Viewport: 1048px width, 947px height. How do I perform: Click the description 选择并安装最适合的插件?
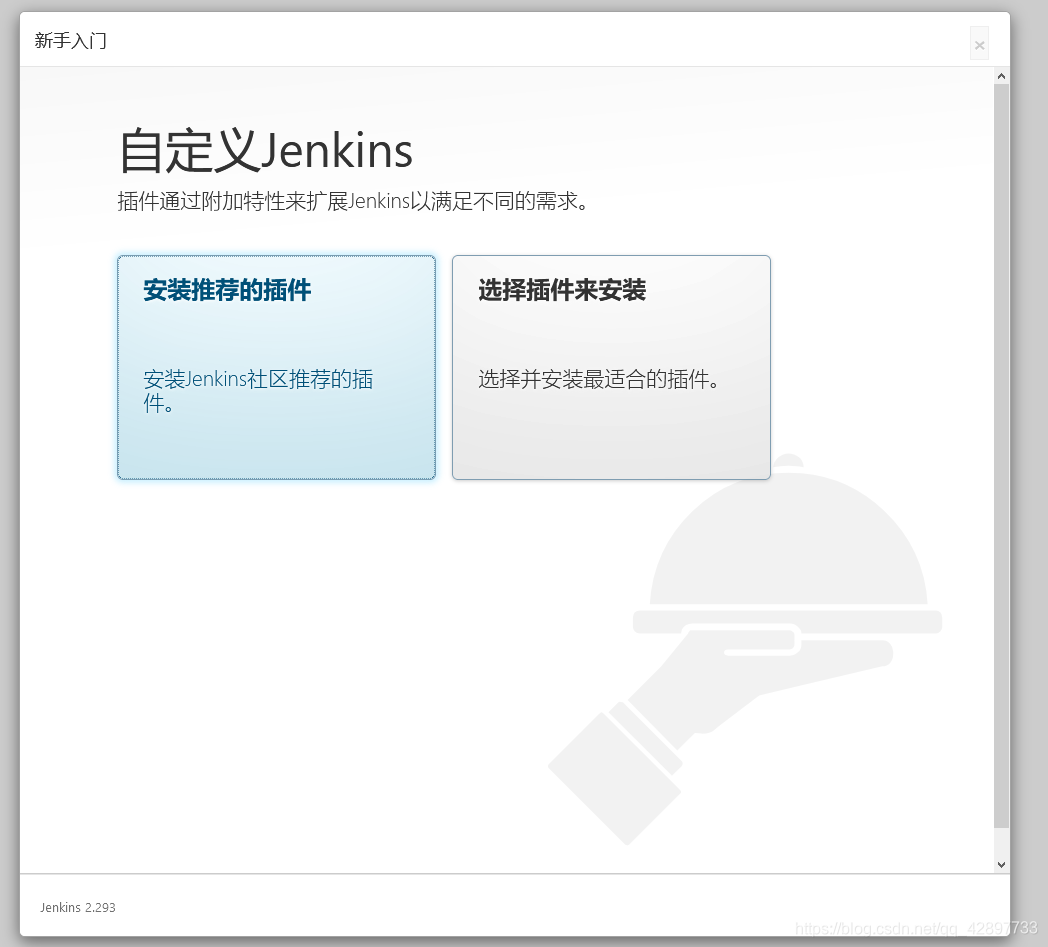599,379
